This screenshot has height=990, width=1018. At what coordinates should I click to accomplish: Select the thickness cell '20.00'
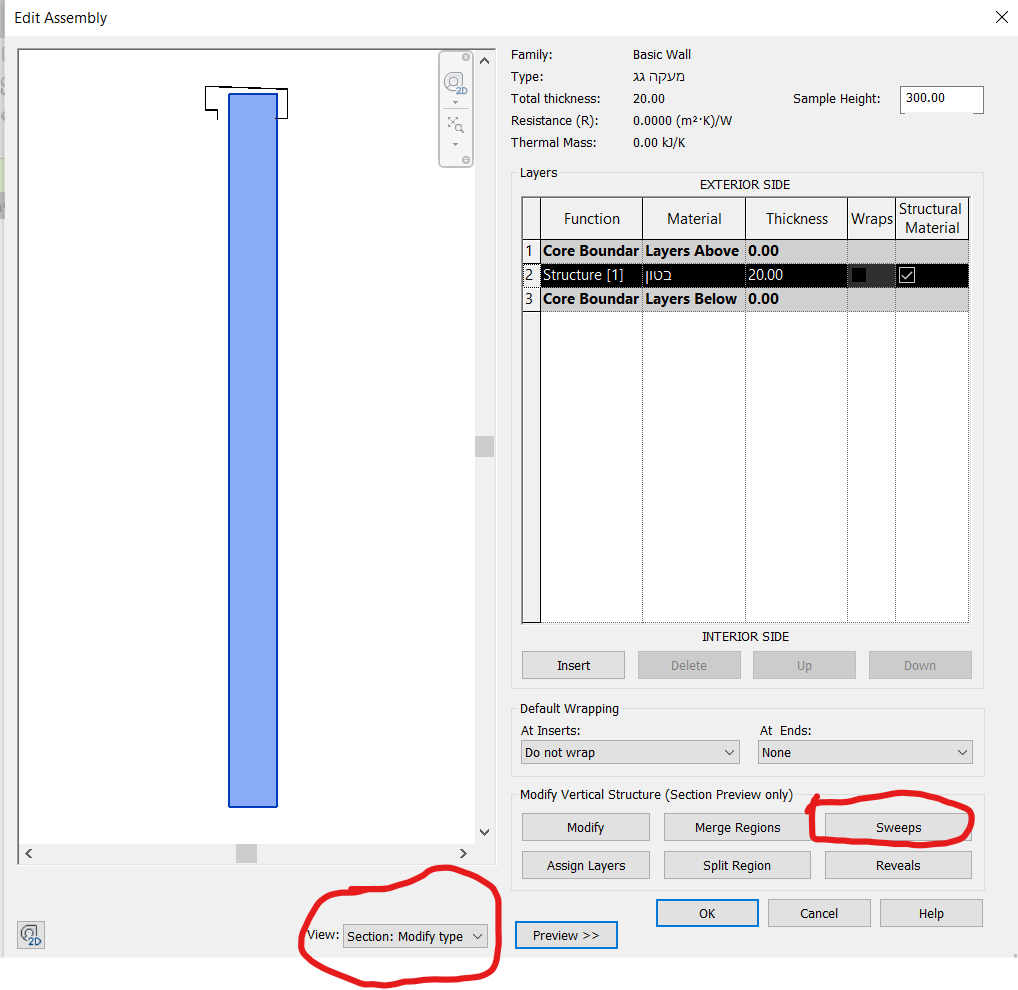(x=797, y=275)
